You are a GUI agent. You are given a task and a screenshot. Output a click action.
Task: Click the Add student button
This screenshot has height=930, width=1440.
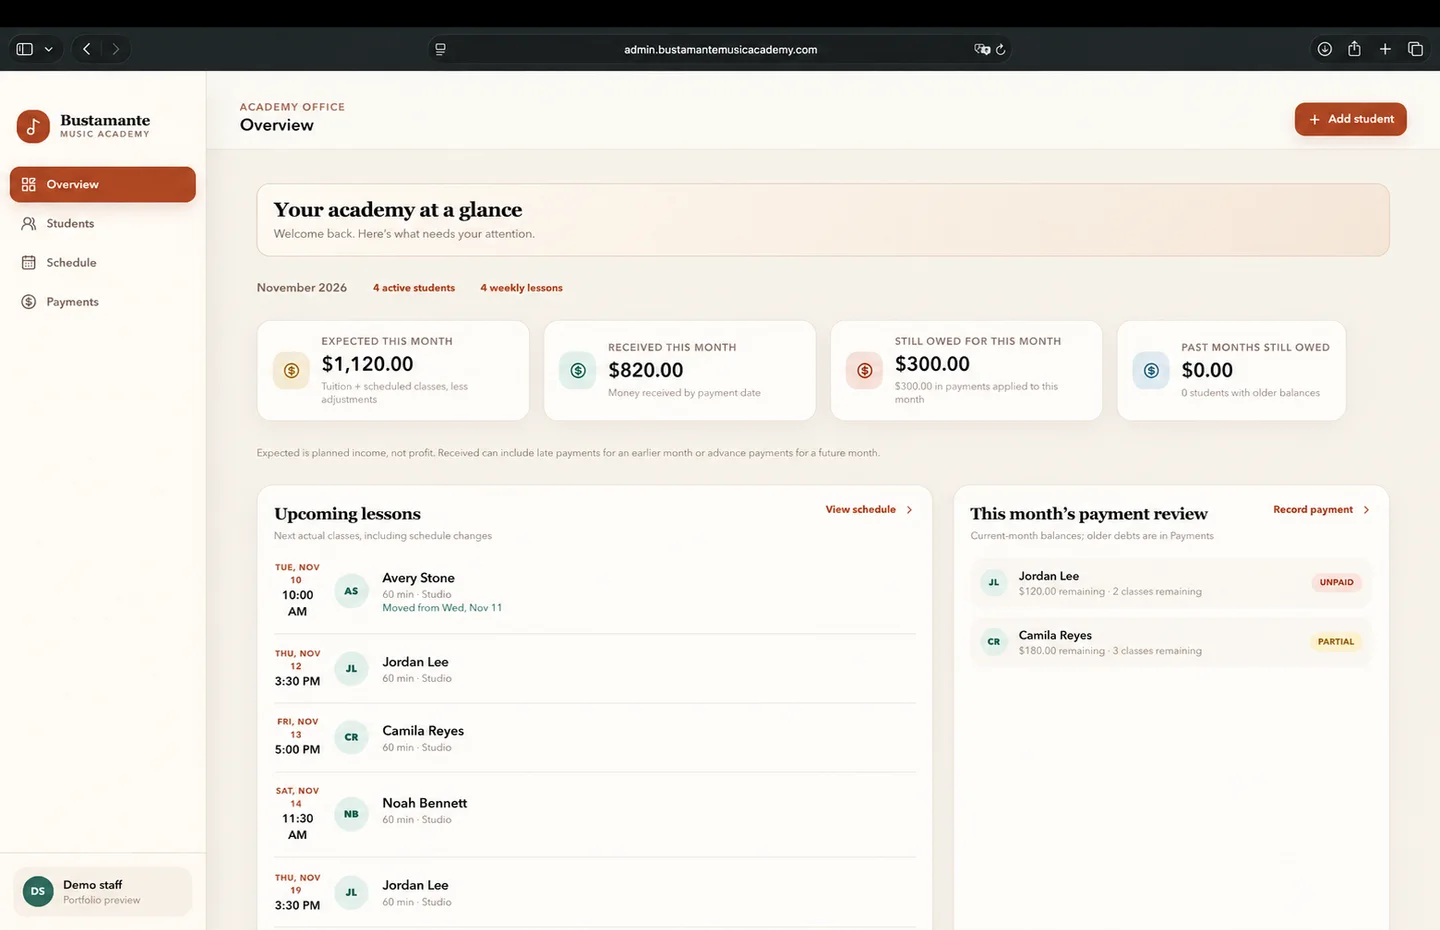(1350, 119)
